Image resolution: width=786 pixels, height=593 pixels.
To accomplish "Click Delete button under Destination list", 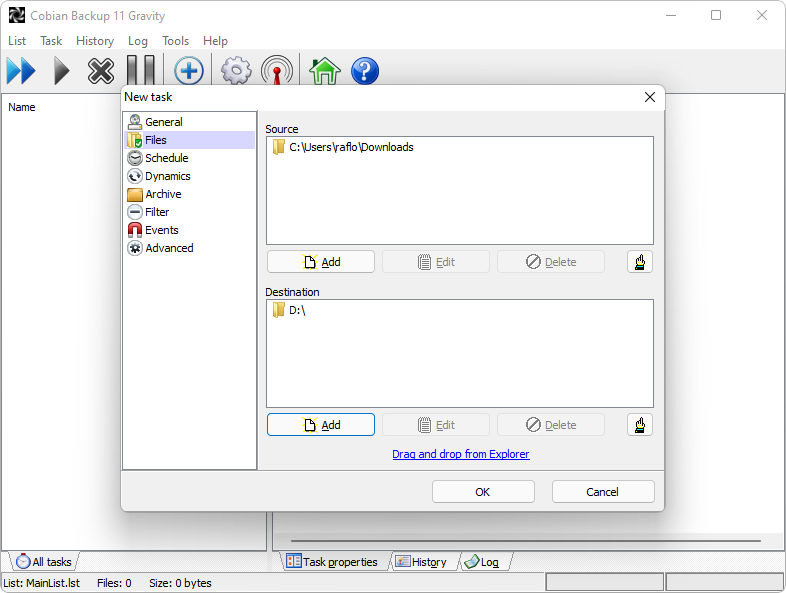I will [551, 425].
